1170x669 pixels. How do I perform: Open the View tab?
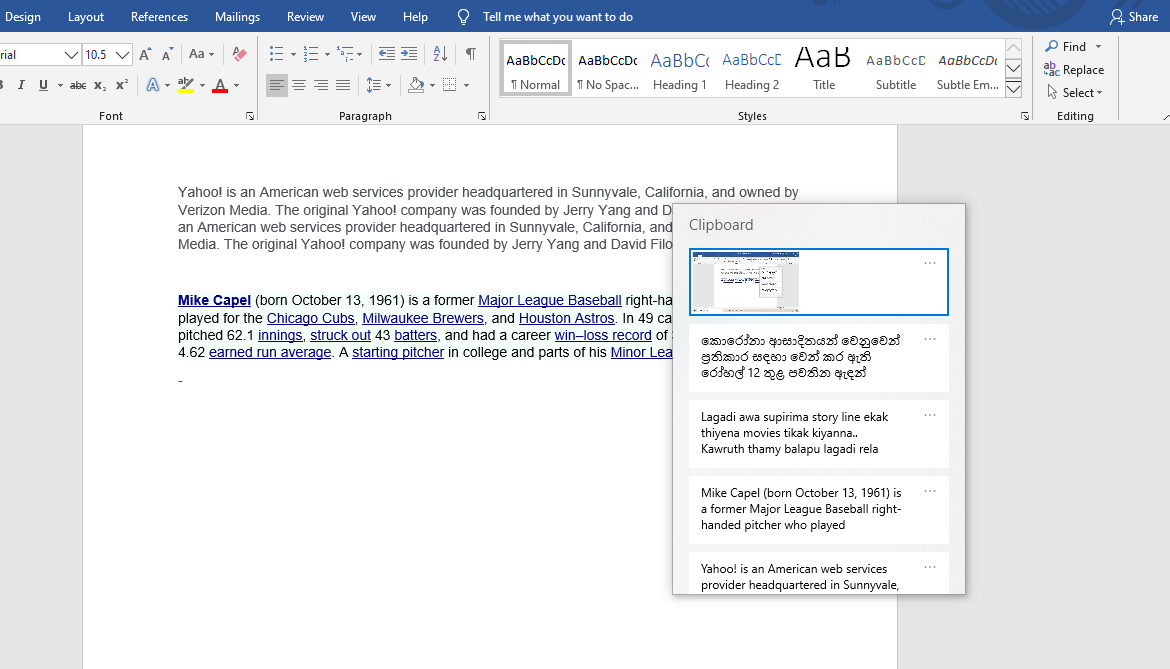(x=363, y=16)
